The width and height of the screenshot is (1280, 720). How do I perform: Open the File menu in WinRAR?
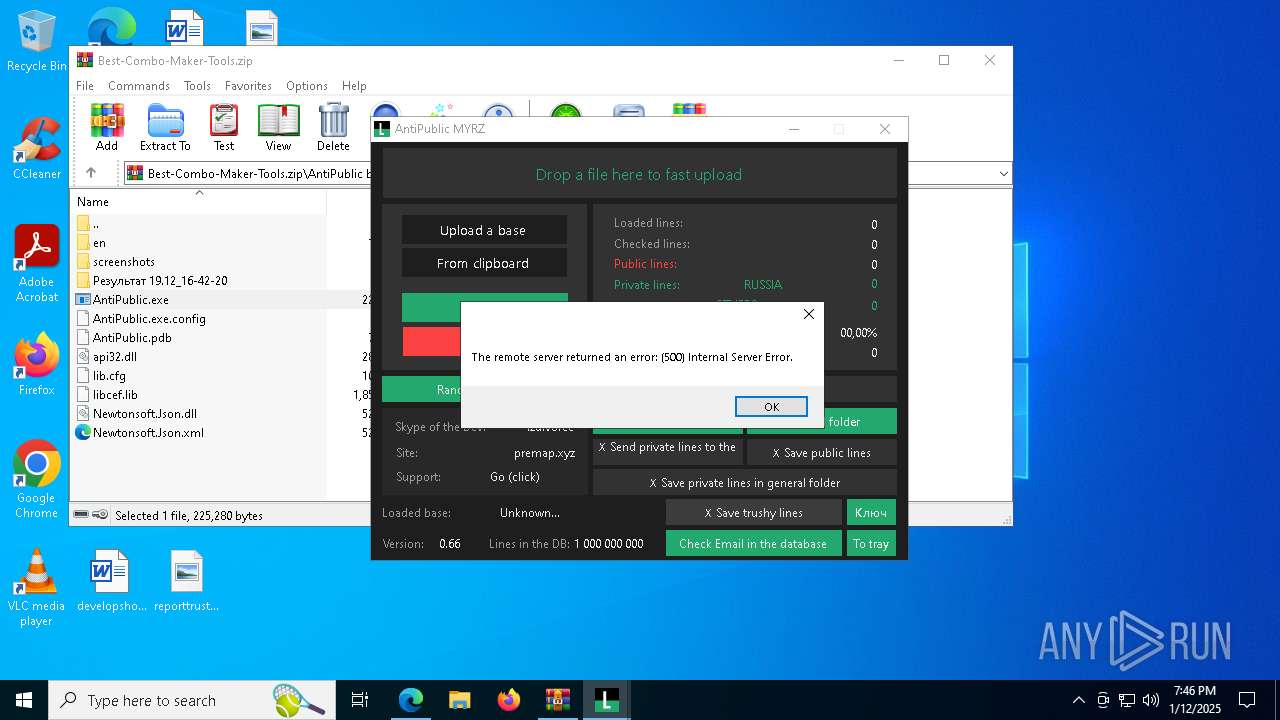[x=85, y=86]
